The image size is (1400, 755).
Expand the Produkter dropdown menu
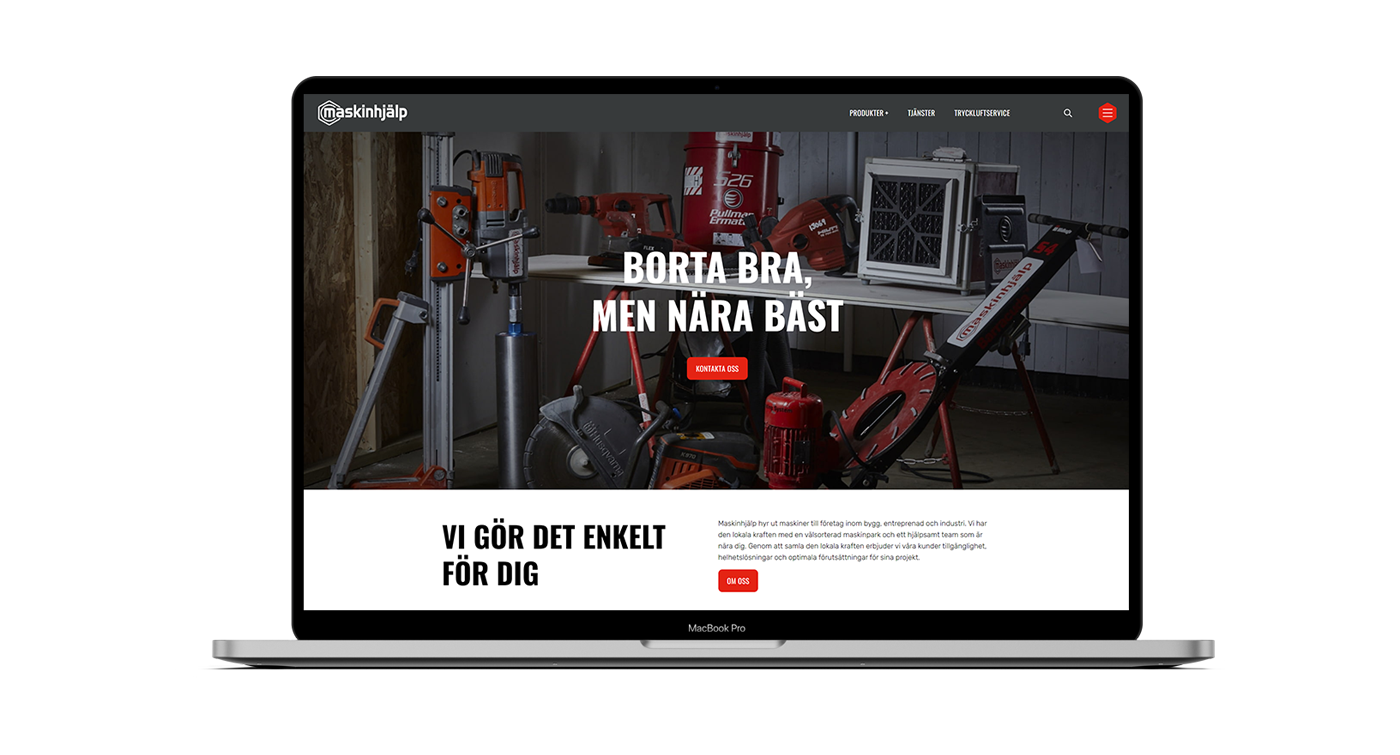868,113
